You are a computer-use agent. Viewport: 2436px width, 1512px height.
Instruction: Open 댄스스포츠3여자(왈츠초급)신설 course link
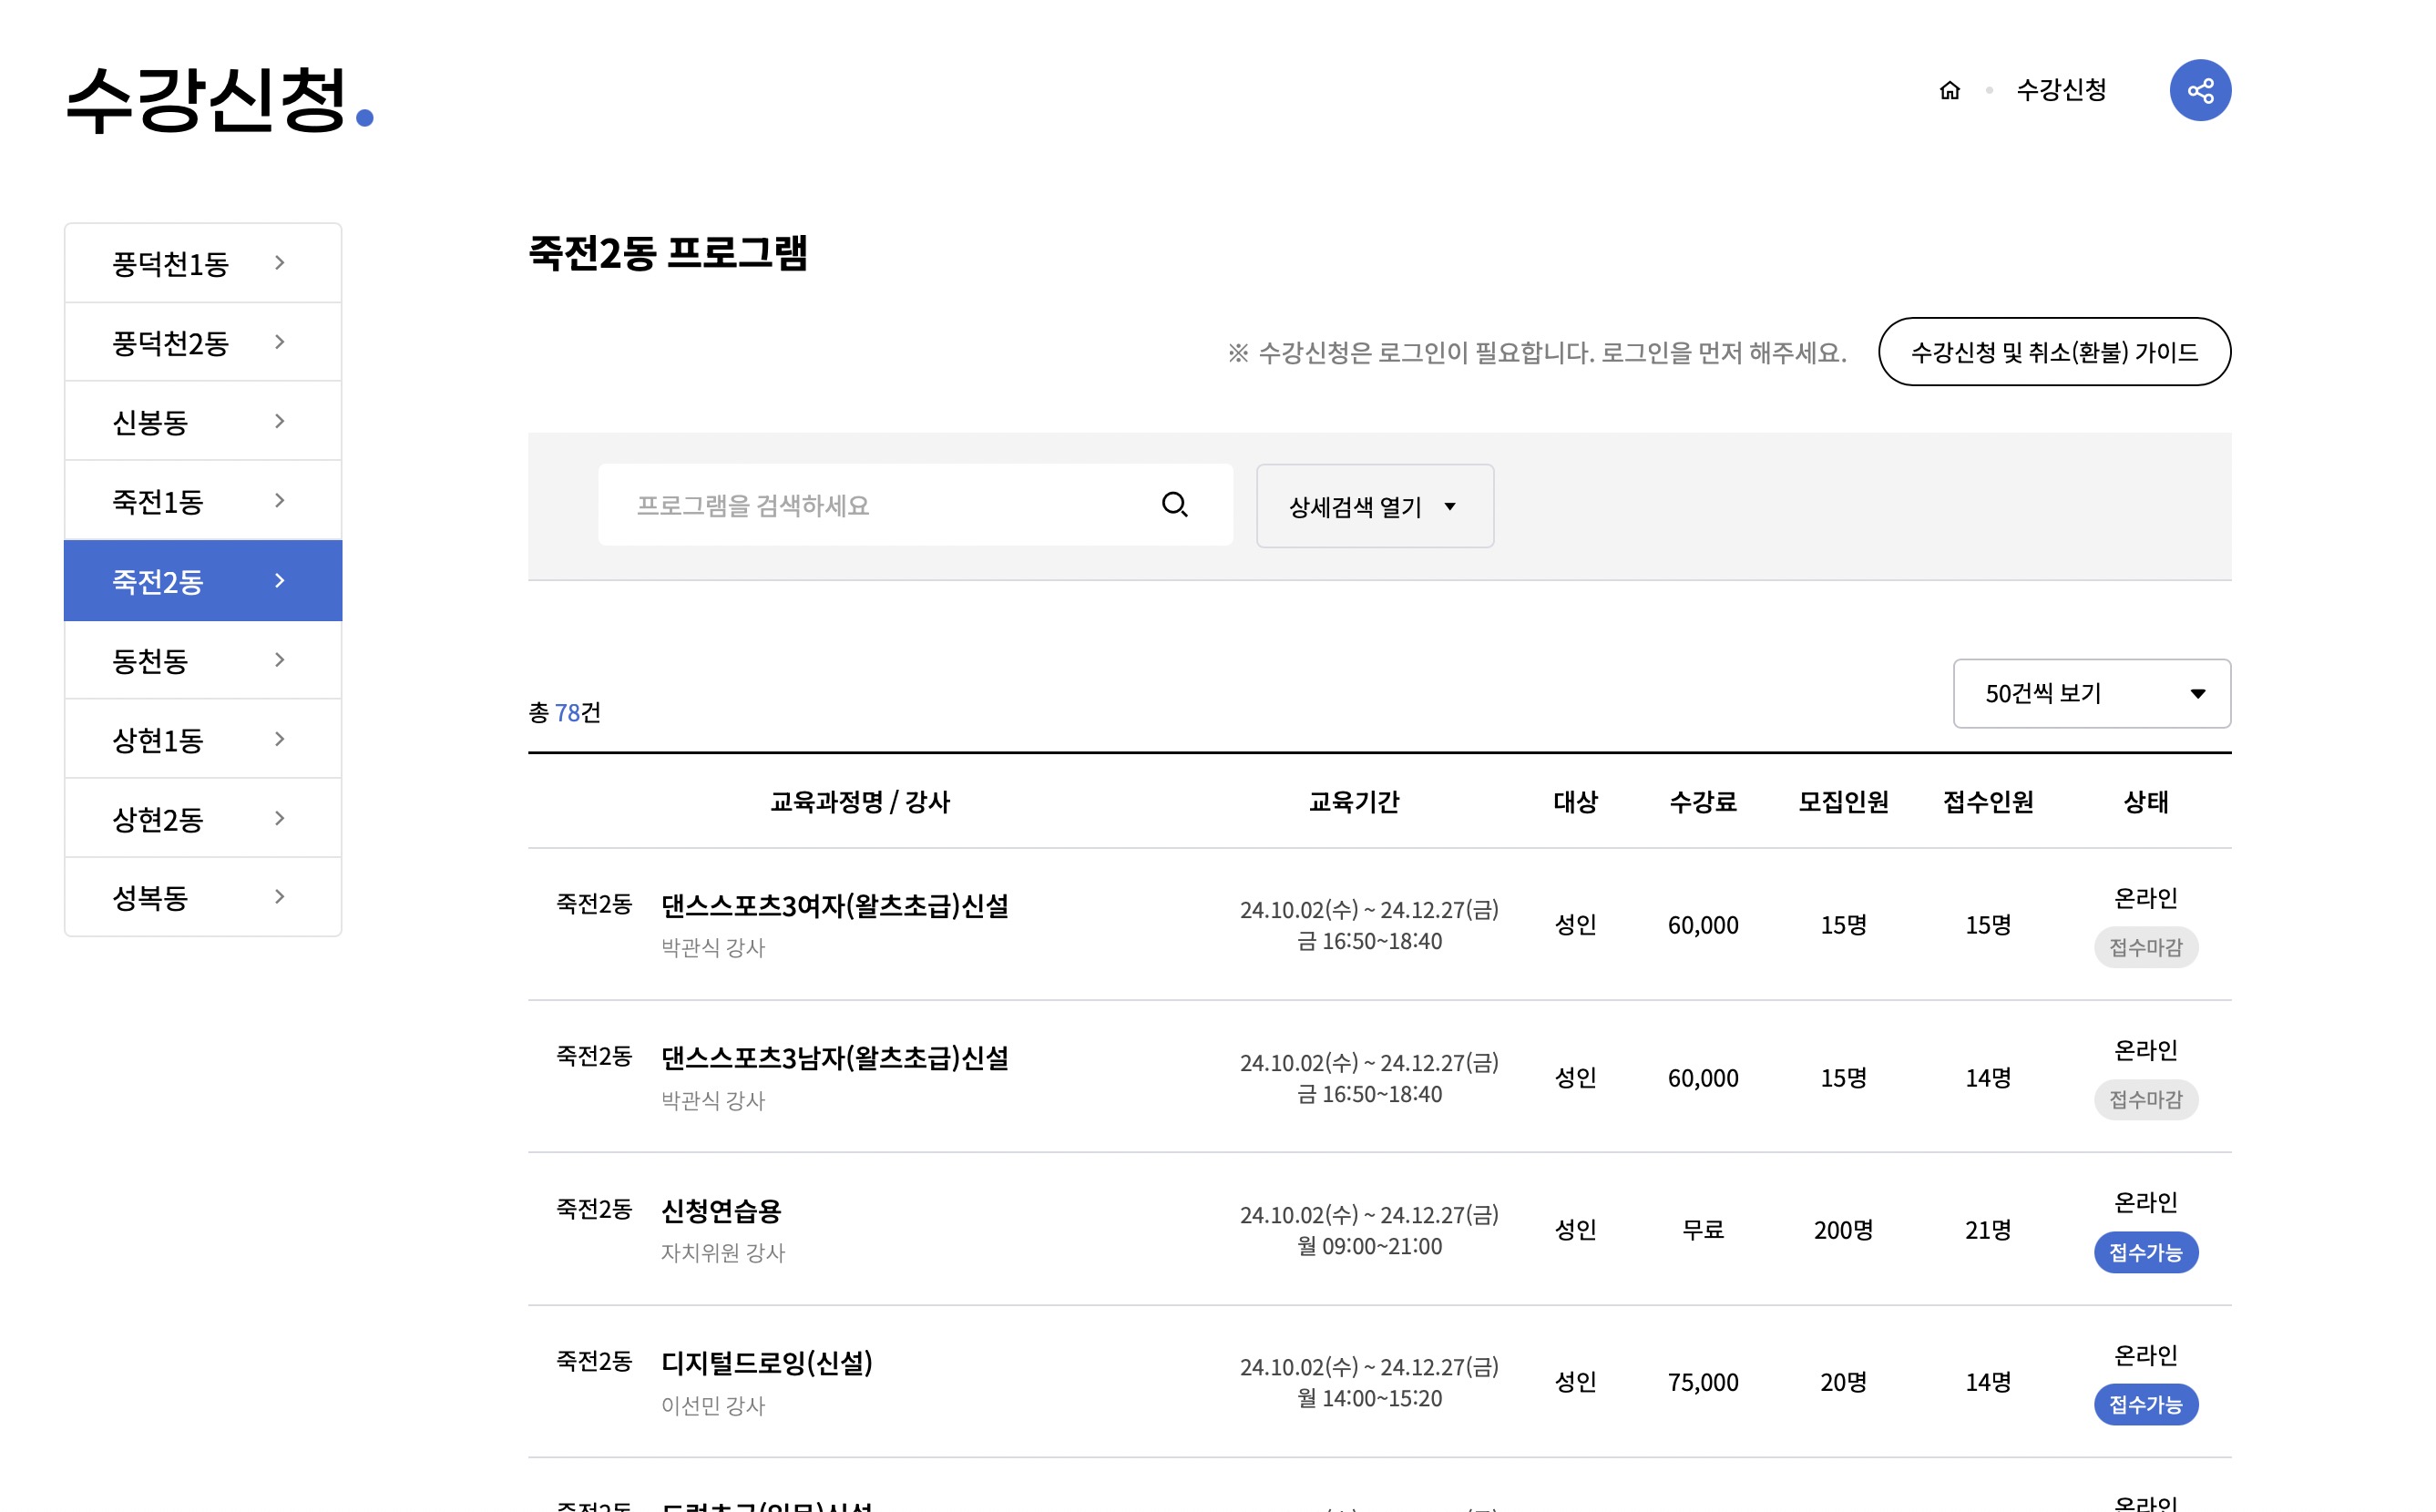(834, 906)
